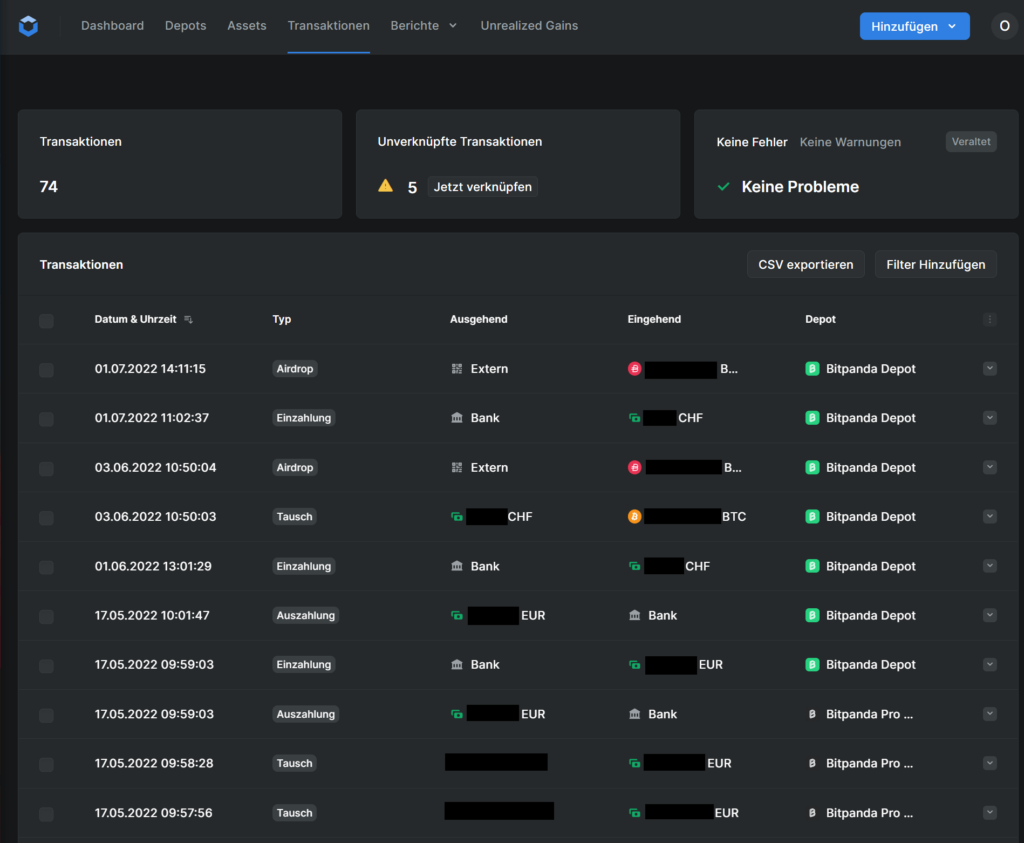Screen dimensions: 1024x843
Task: Click Bitpanda Pro icon in 17.05.2022 09:59:03 Auszahlung row
Action: tap(812, 714)
